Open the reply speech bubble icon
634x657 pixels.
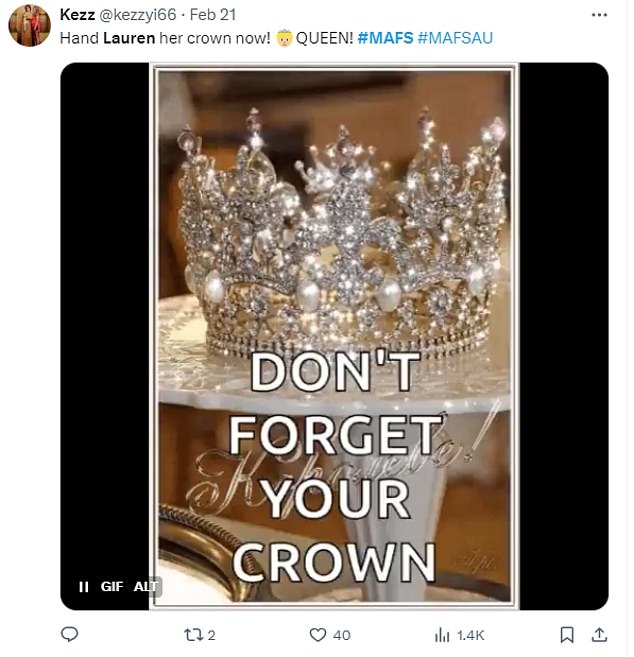(70, 634)
